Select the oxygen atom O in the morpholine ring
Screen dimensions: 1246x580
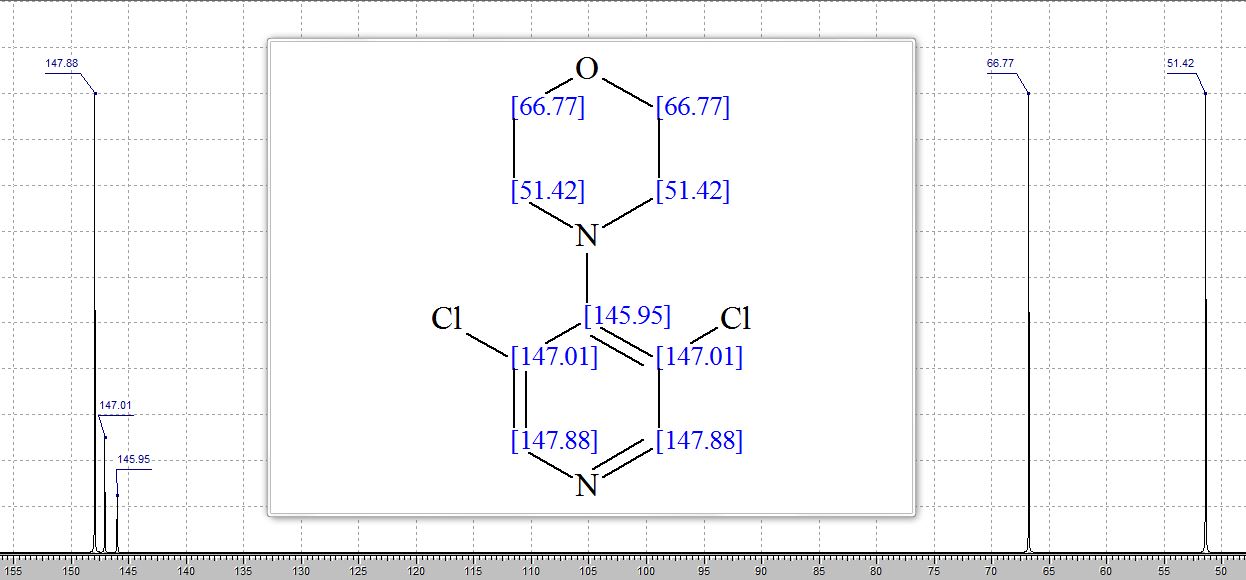pyautogui.click(x=587, y=69)
